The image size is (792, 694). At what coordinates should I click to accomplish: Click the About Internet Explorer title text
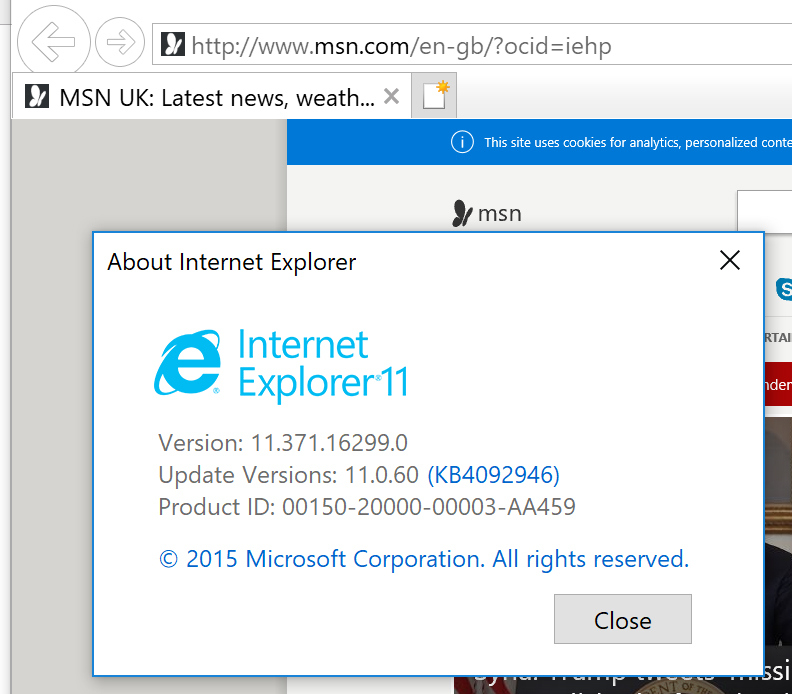pyautogui.click(x=232, y=262)
